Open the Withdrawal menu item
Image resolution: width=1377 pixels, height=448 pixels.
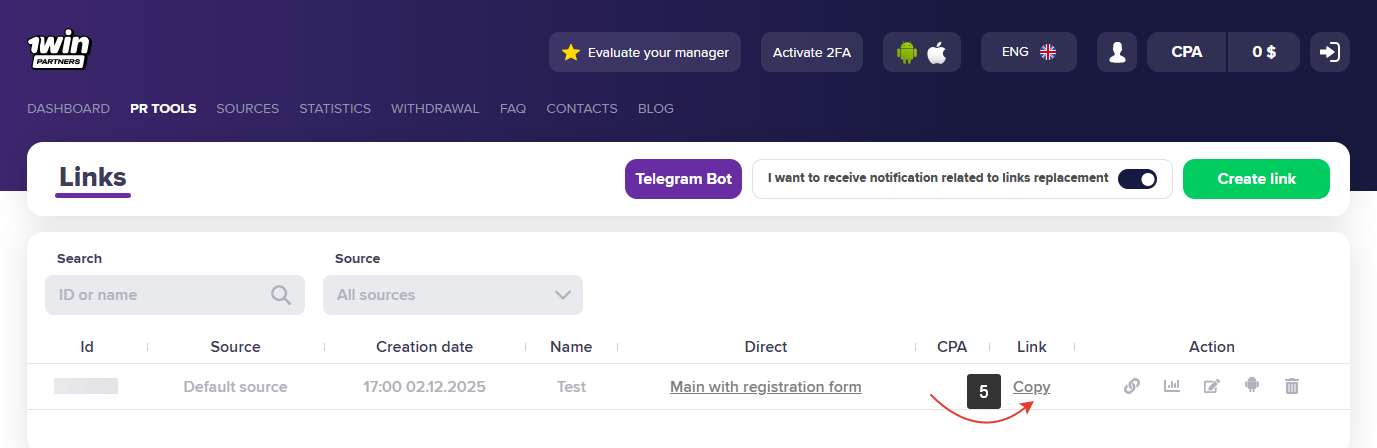point(435,108)
